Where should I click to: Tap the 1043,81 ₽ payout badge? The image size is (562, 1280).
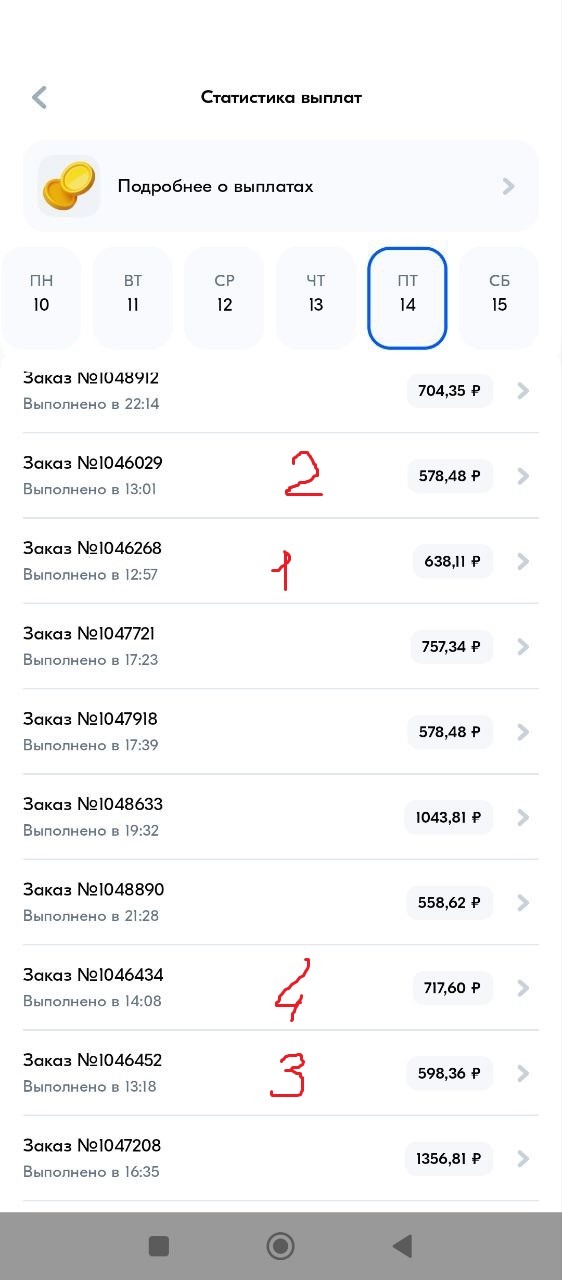[448, 817]
